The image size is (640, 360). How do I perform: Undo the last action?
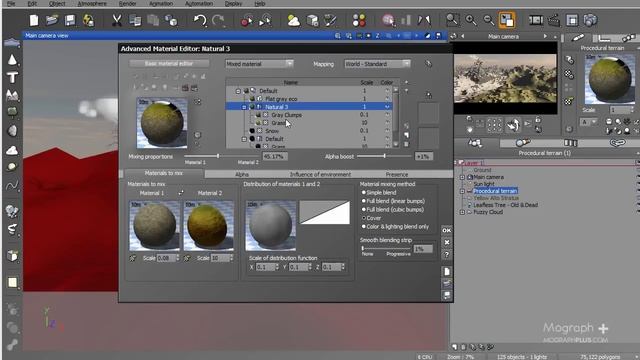(x=200, y=20)
